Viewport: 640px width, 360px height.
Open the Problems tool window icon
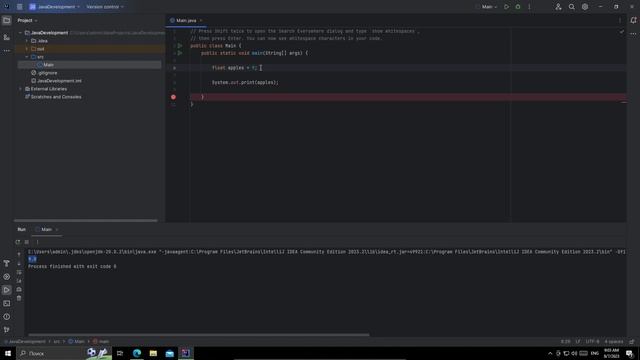tap(7, 317)
